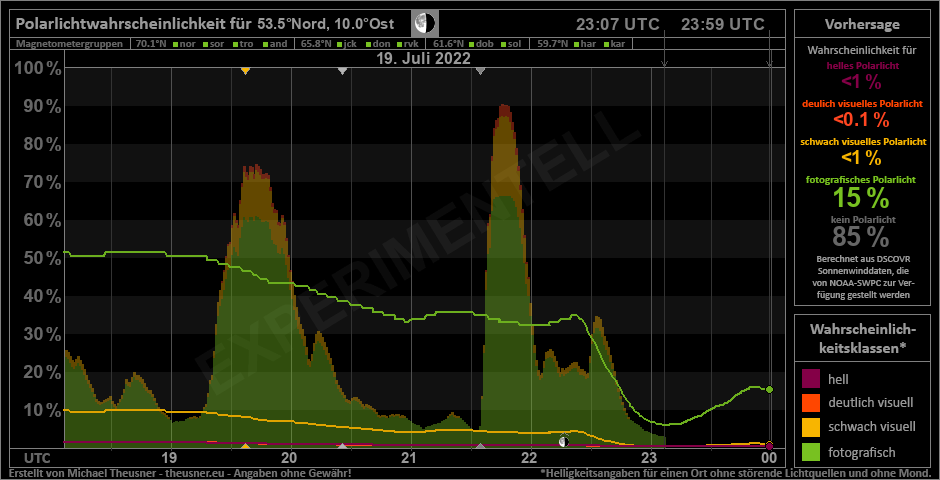Click the half-moon marker on the time axis

(x=565, y=440)
